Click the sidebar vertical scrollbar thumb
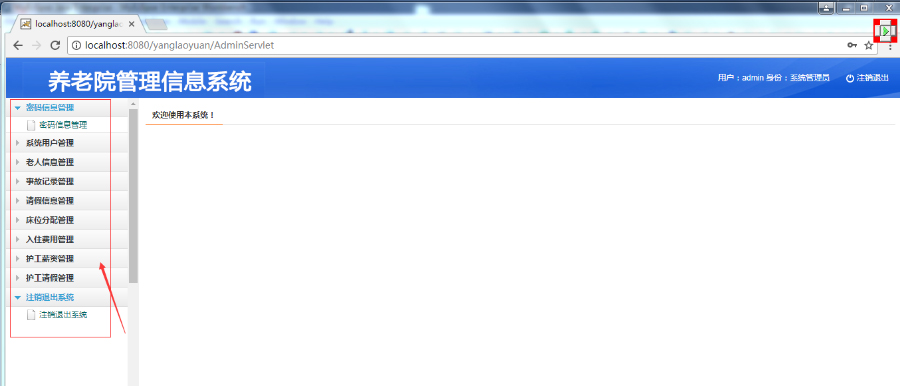The height and width of the screenshot is (386, 900). 133,195
